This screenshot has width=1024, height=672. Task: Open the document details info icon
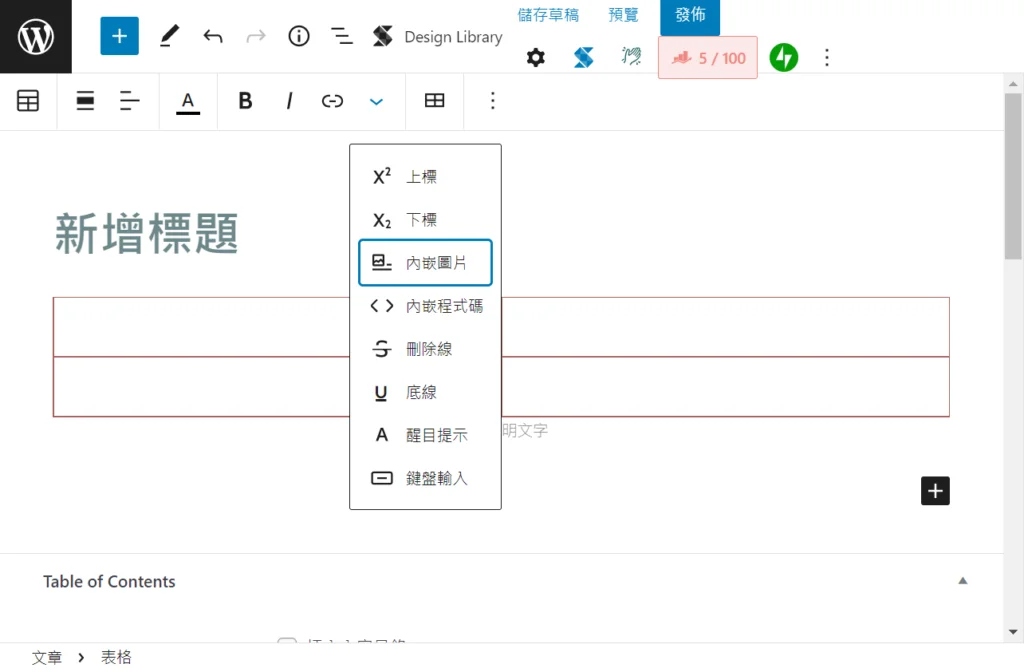coord(299,36)
